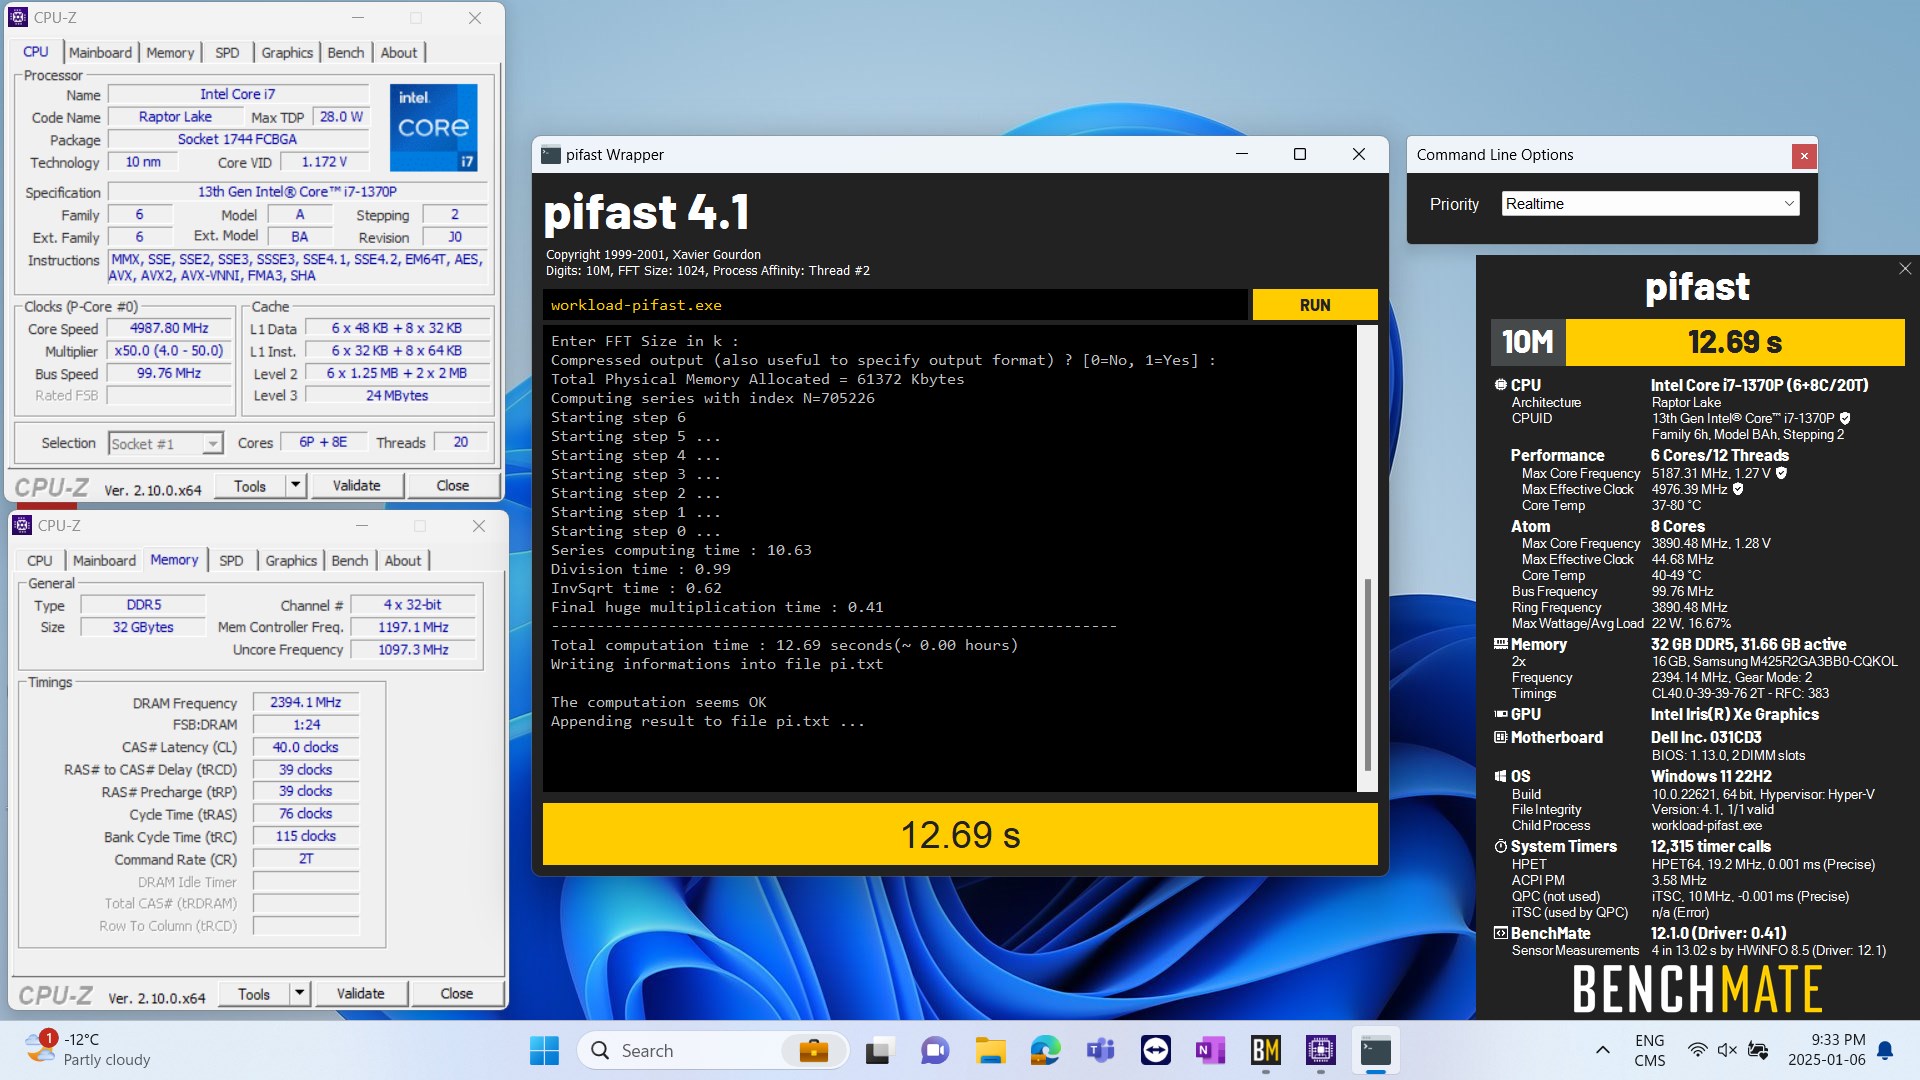Open the Priority Realtime dropdown
1920x1080 pixels.
pos(1650,204)
